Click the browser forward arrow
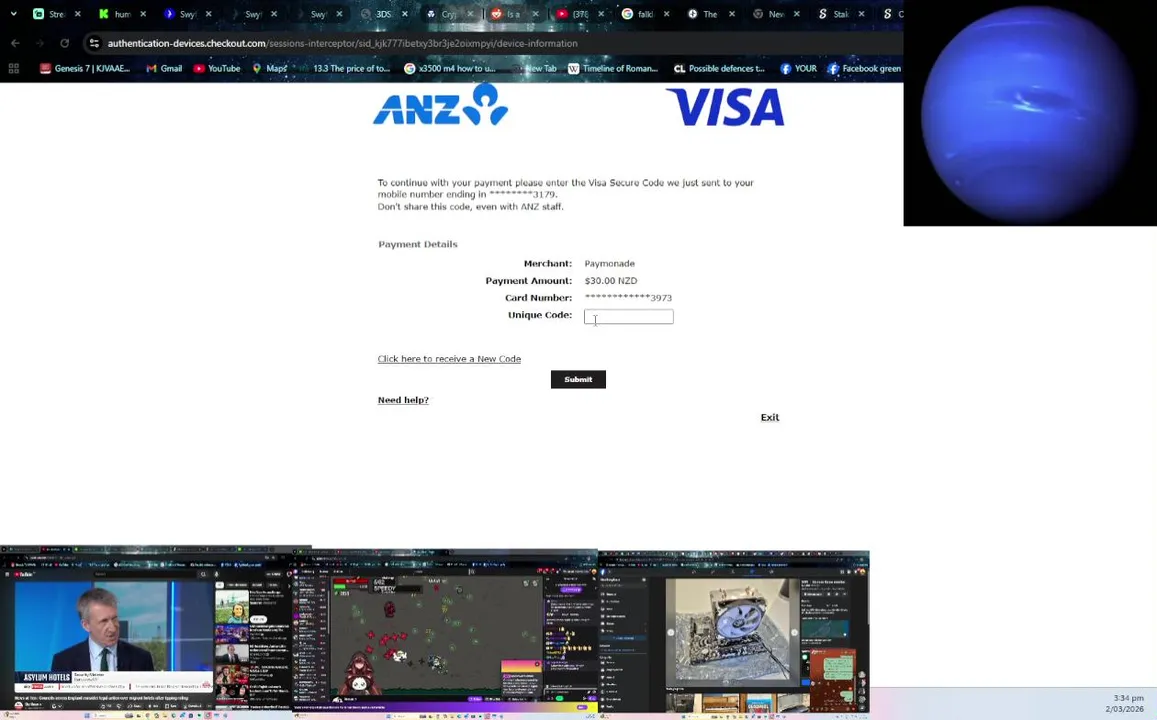This screenshot has width=1157, height=720. tap(41, 44)
